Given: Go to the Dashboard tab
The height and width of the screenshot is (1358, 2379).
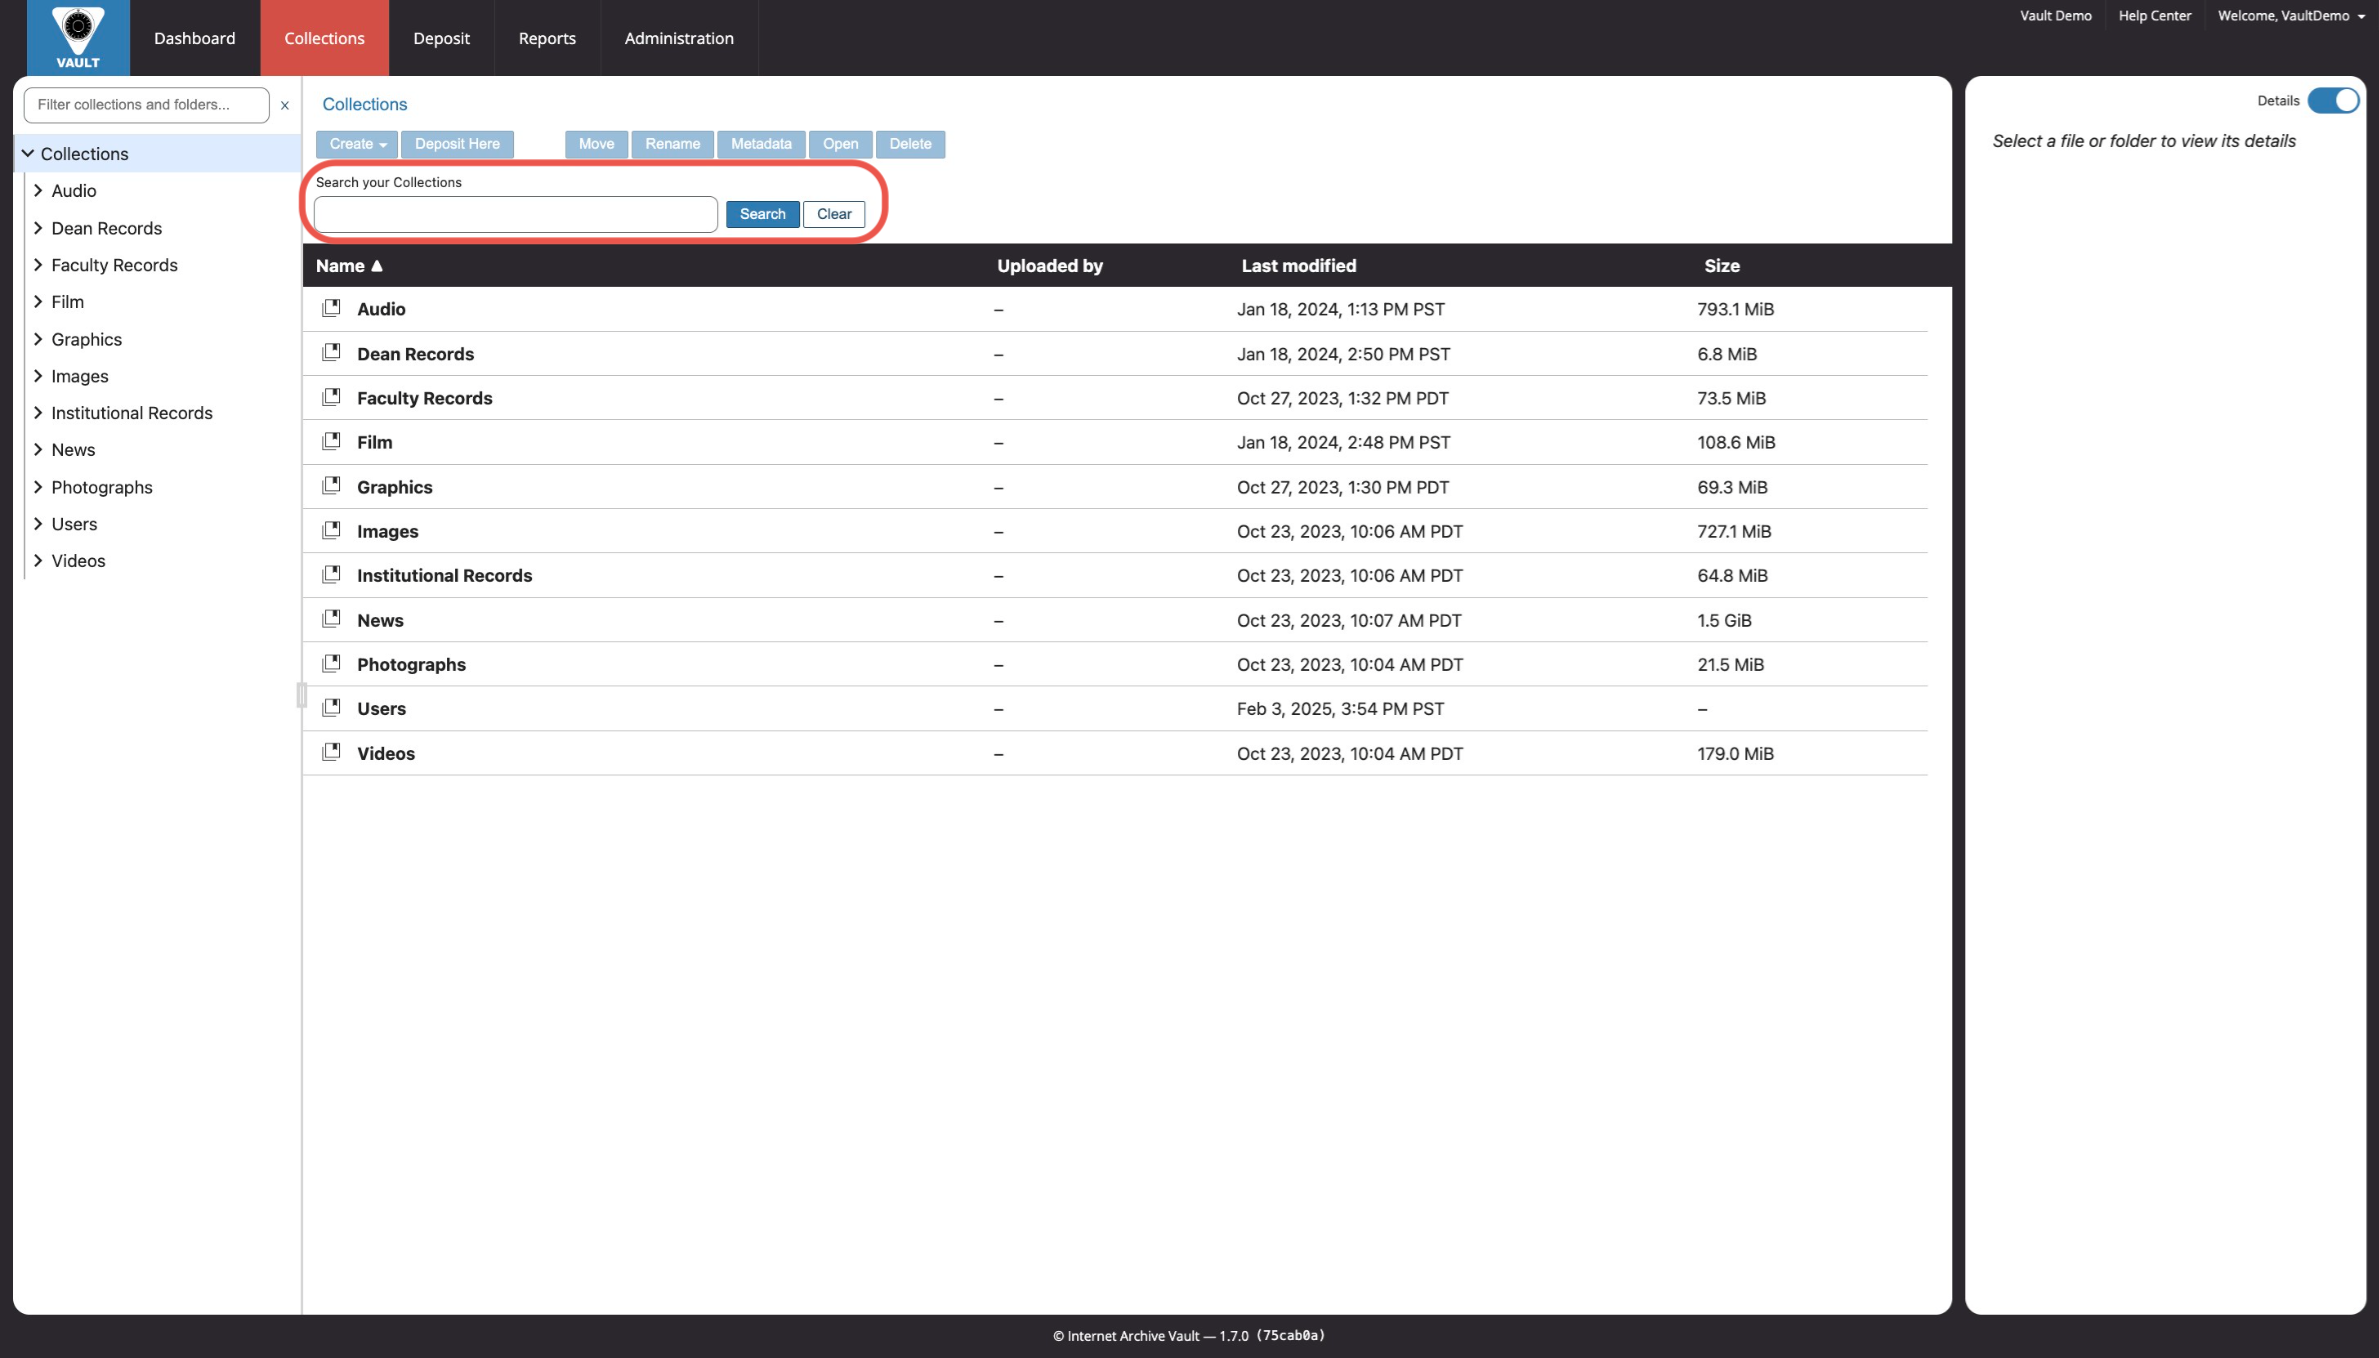Looking at the screenshot, I should (x=195, y=38).
